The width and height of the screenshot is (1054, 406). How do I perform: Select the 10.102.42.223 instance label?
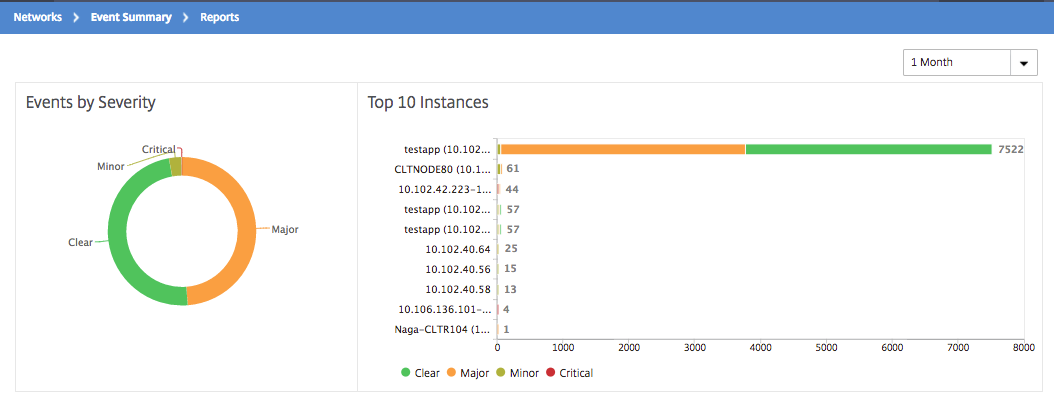(444, 189)
